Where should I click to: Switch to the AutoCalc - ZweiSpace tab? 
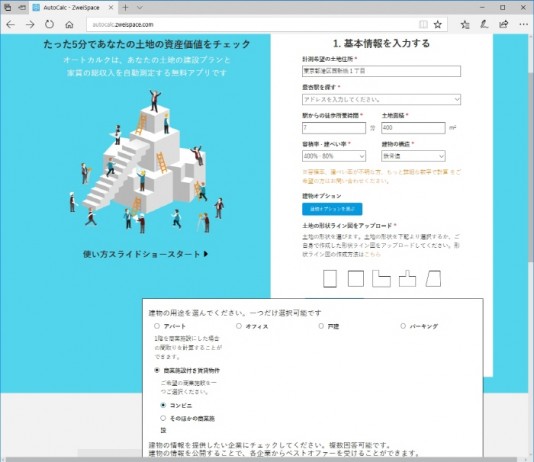[x=72, y=7]
